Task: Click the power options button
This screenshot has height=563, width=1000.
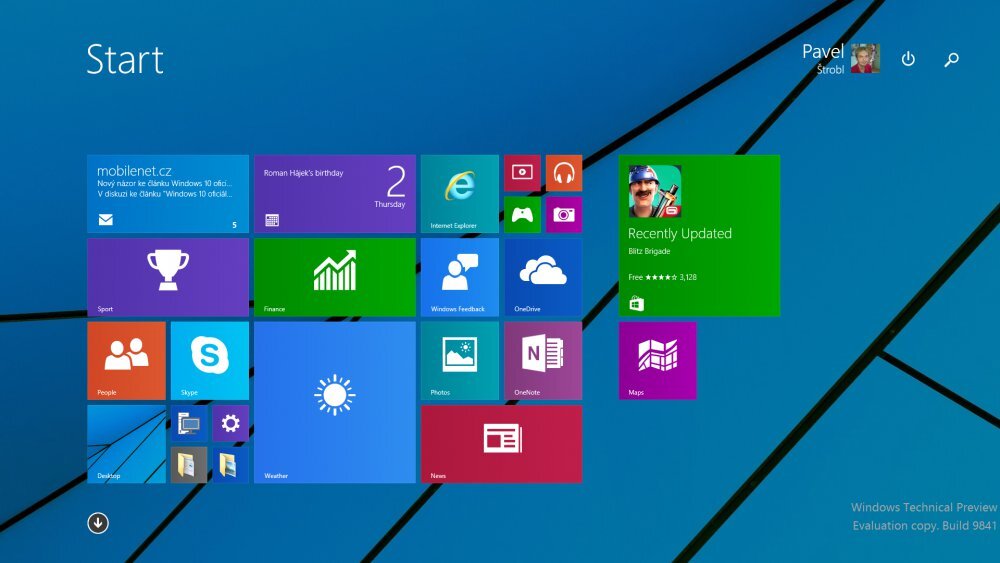Action: click(x=908, y=59)
